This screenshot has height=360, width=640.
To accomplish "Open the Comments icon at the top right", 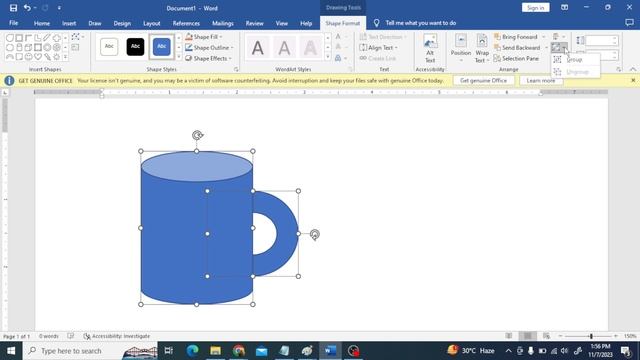I will tap(629, 23).
